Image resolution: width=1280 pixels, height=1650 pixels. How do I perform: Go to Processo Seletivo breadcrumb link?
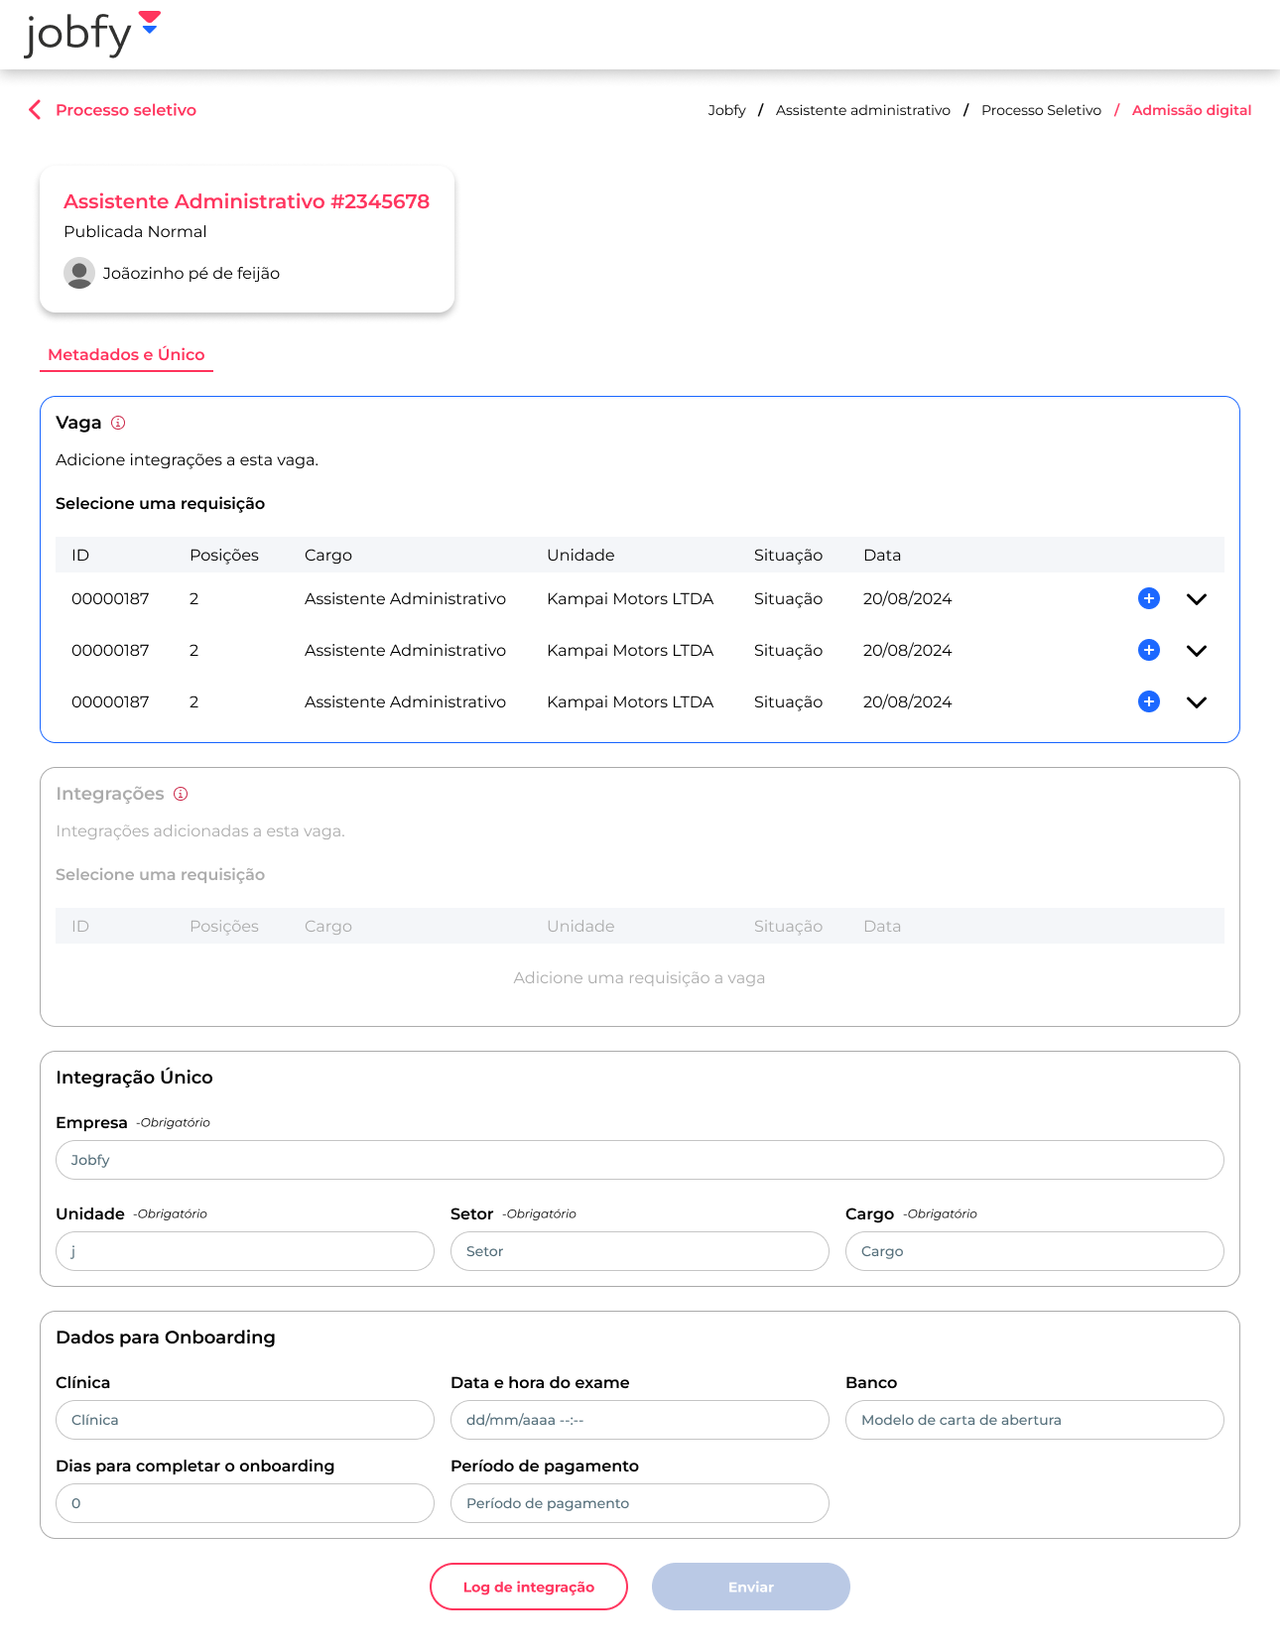point(1041,110)
